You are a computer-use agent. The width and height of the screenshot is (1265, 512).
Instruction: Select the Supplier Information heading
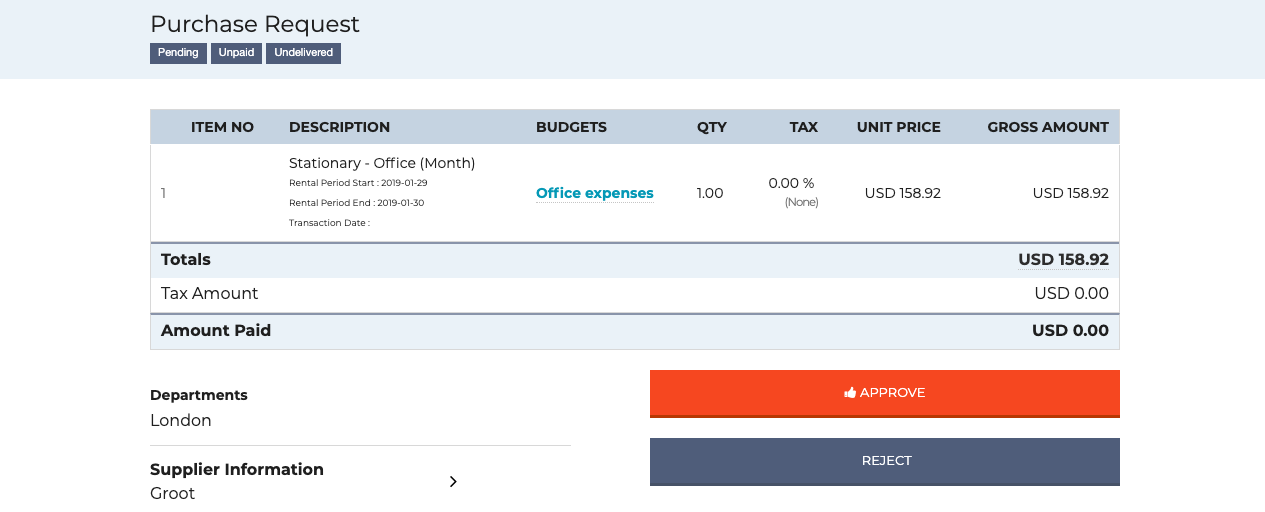tap(237, 469)
